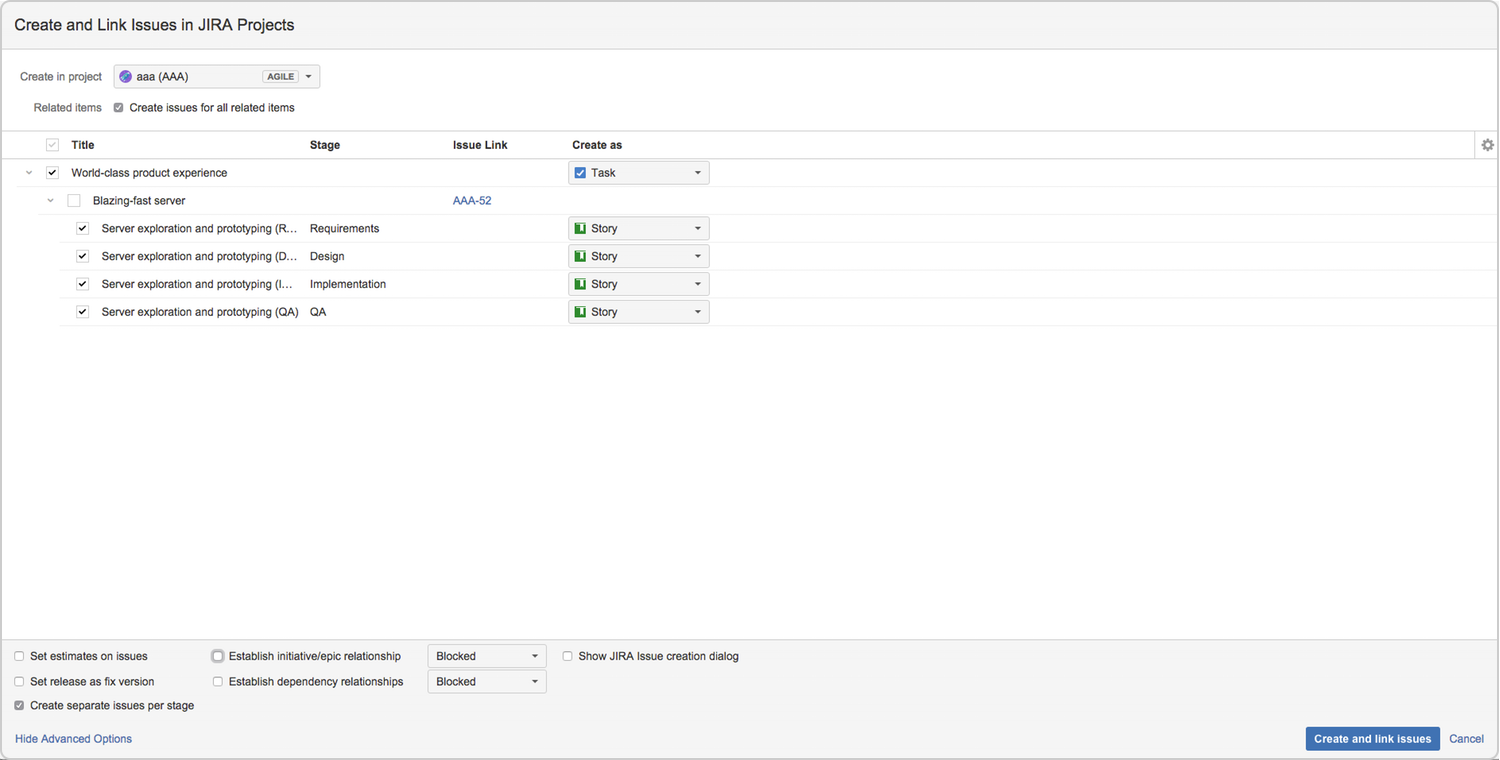Click the Title column header
Screen dimensions: 1500x760
coord(83,145)
